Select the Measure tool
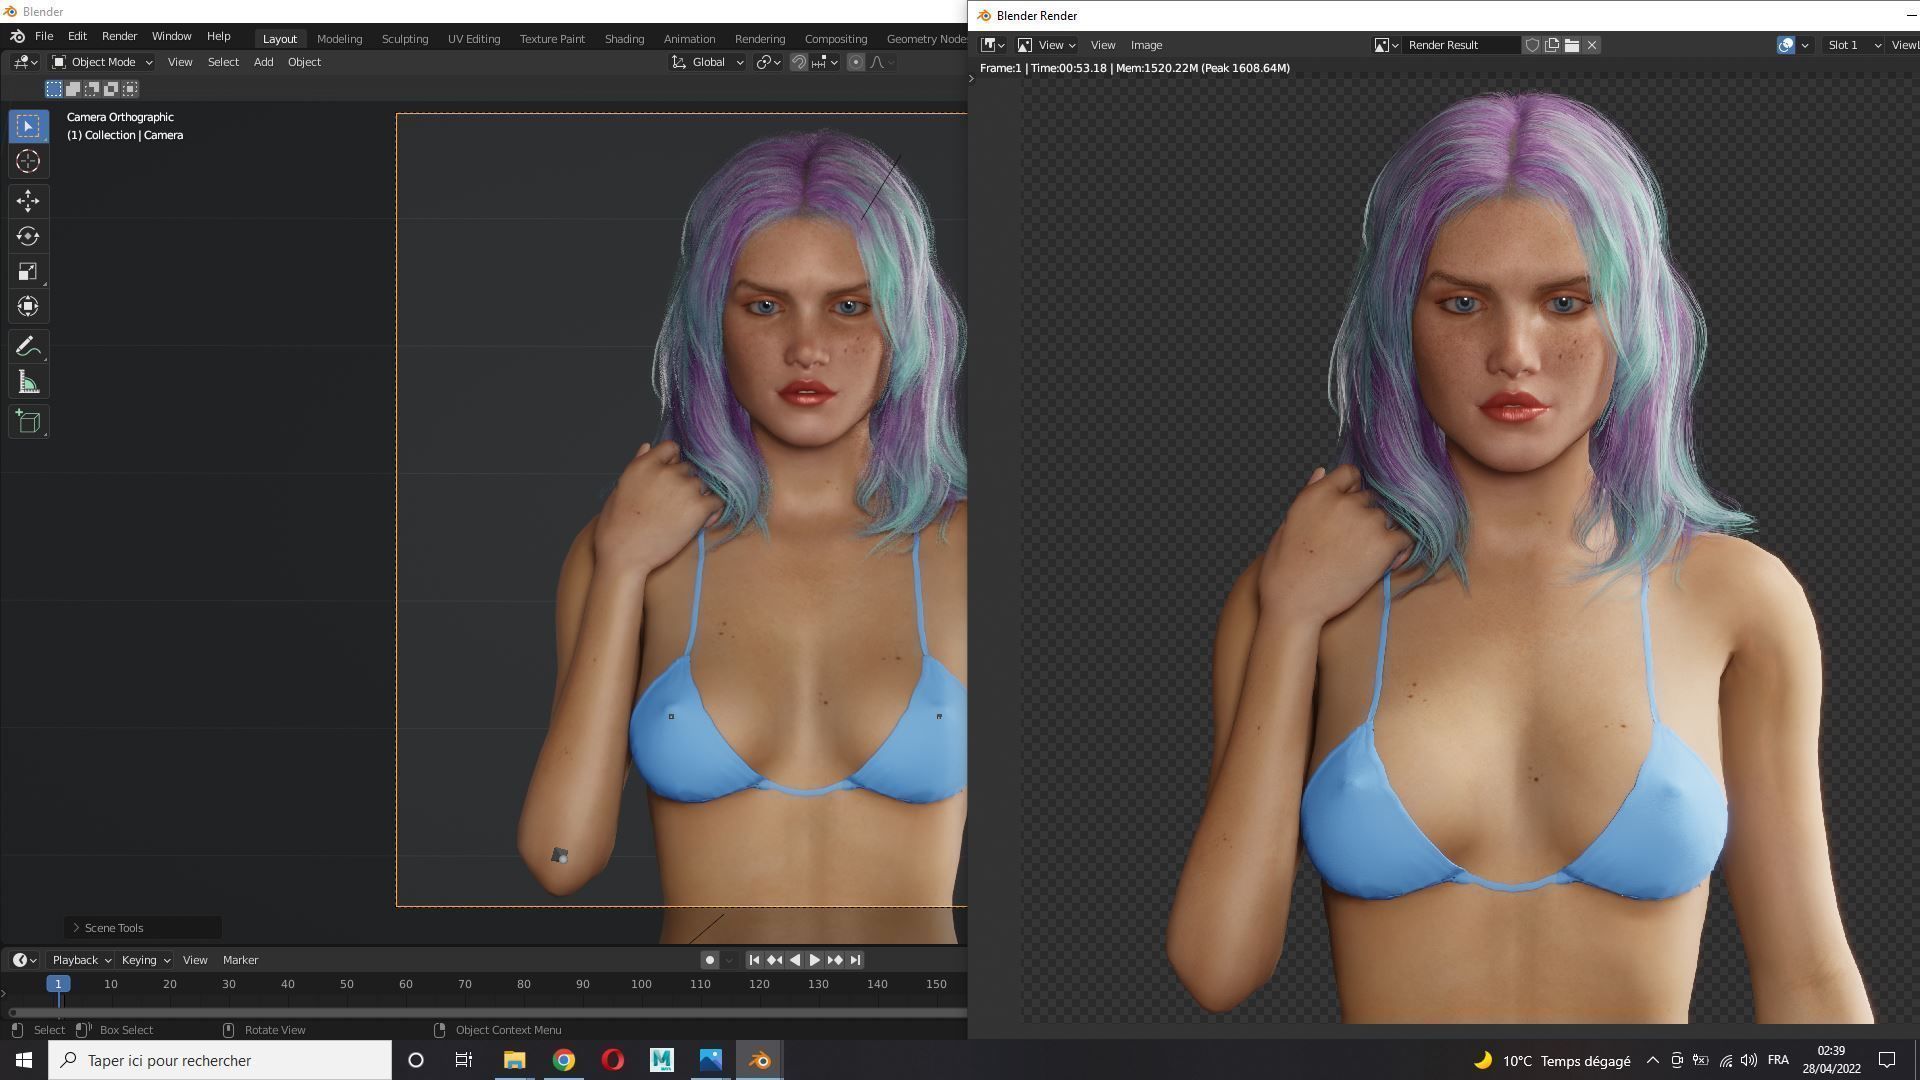1920x1080 pixels. [x=28, y=383]
